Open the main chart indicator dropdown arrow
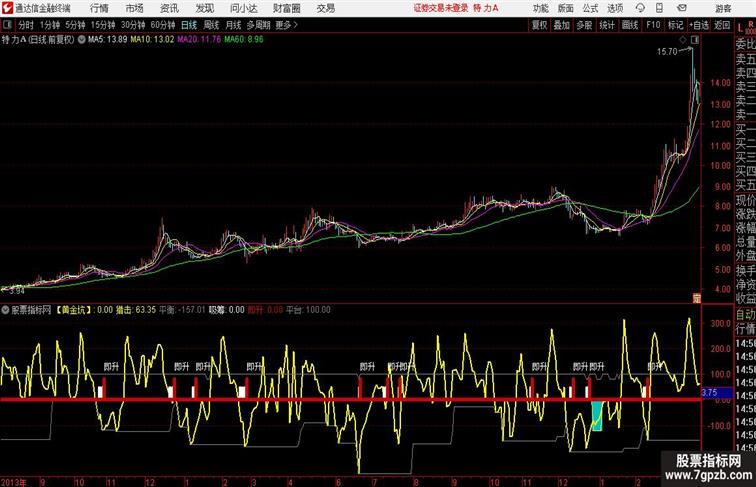The height and width of the screenshot is (487, 756). (x=81, y=40)
